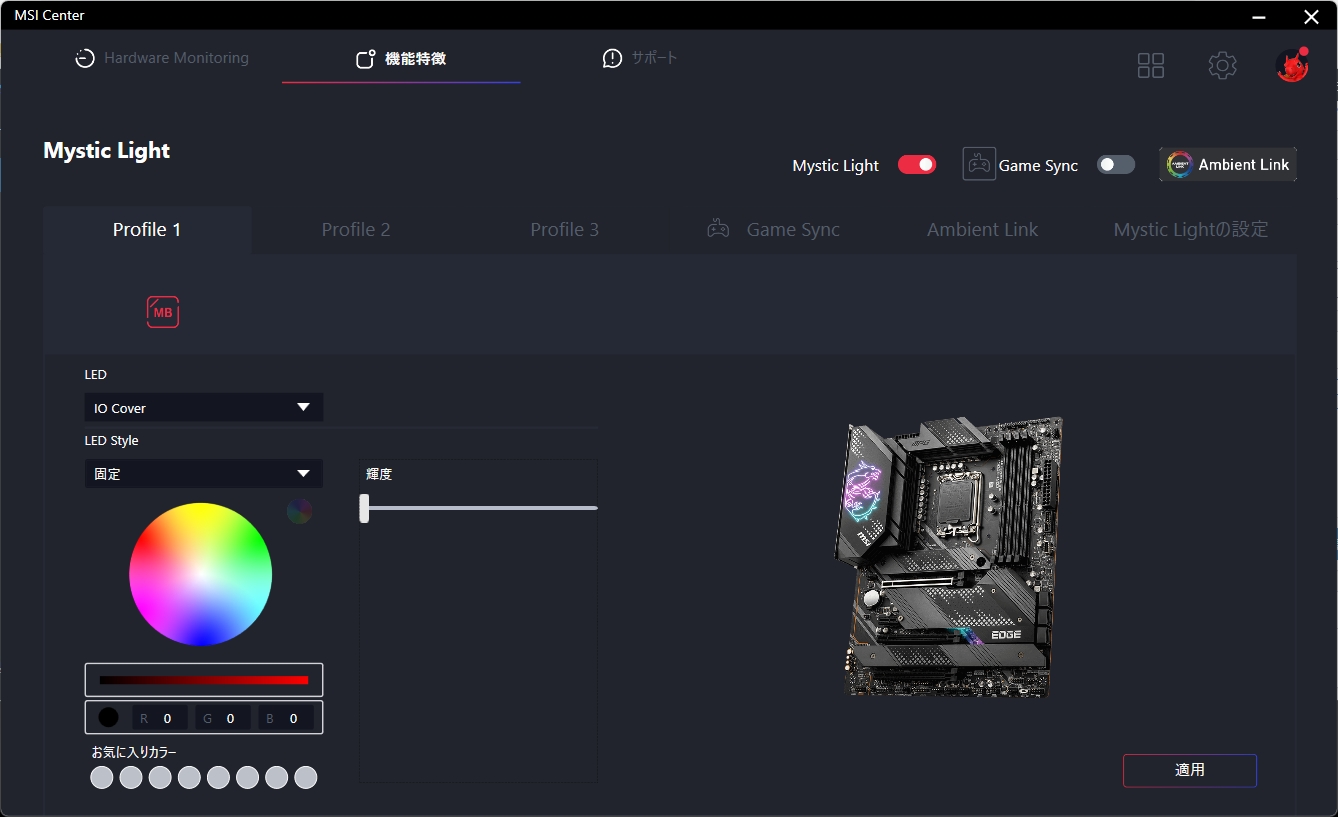Open the app grid icon top right
The height and width of the screenshot is (817, 1338).
point(1150,64)
